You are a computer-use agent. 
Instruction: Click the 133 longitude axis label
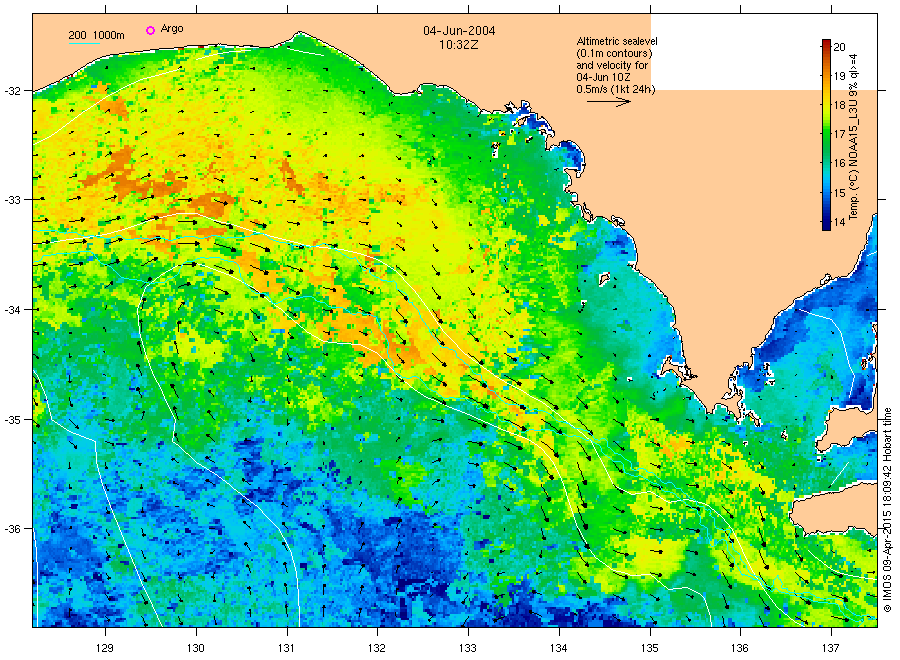(x=468, y=648)
